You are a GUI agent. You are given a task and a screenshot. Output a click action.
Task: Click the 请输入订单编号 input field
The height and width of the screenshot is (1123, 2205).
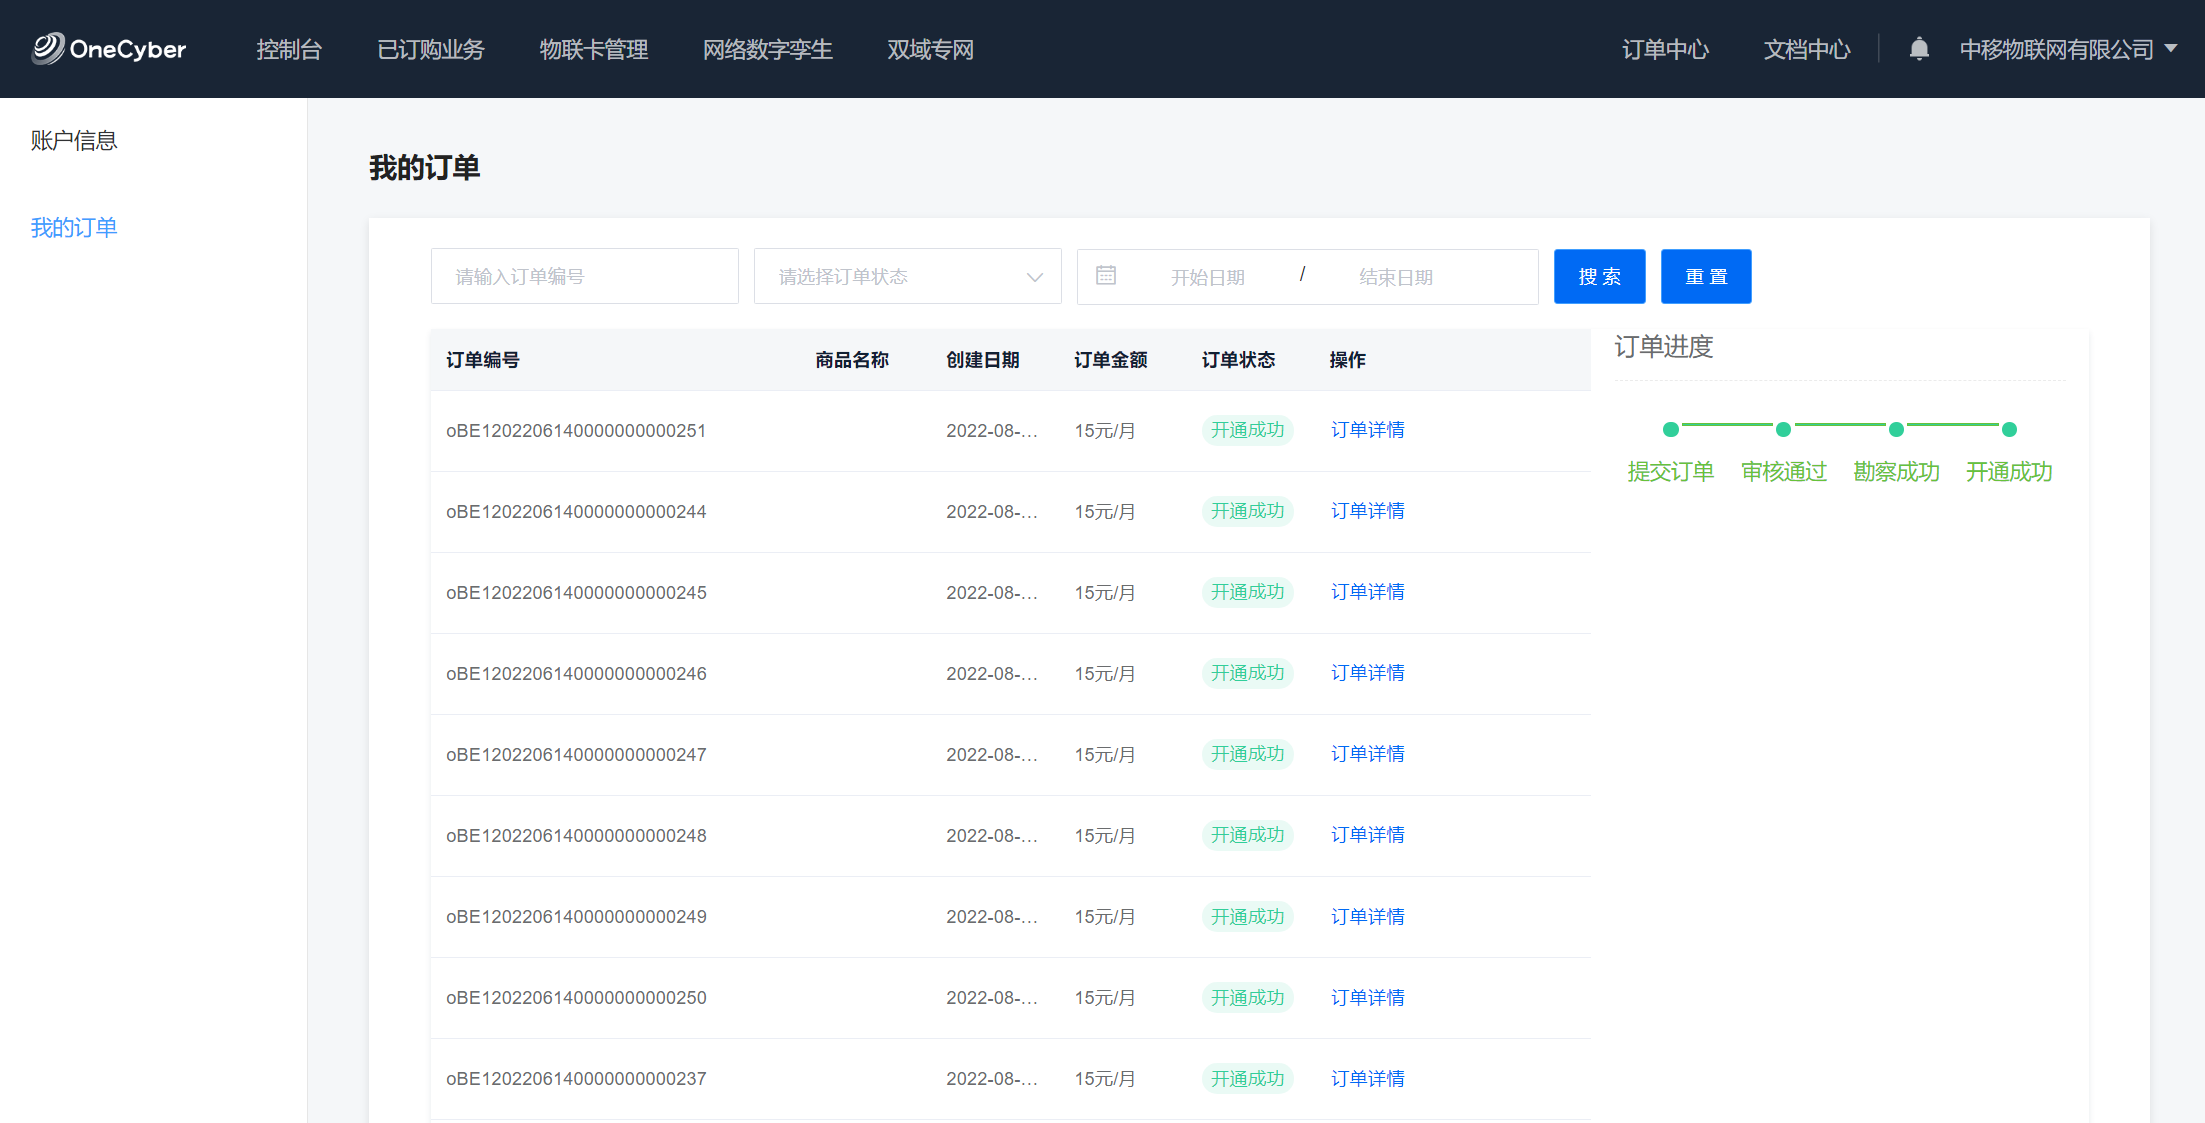click(x=584, y=277)
